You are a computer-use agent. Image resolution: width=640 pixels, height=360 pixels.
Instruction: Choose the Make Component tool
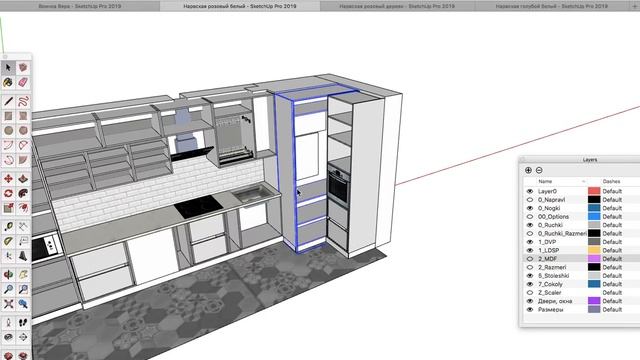(x=23, y=67)
